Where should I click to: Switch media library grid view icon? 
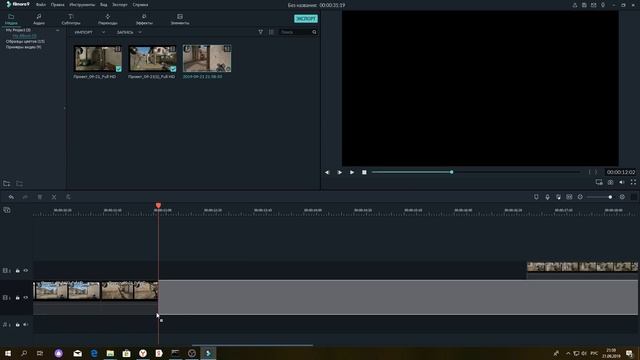point(271,32)
